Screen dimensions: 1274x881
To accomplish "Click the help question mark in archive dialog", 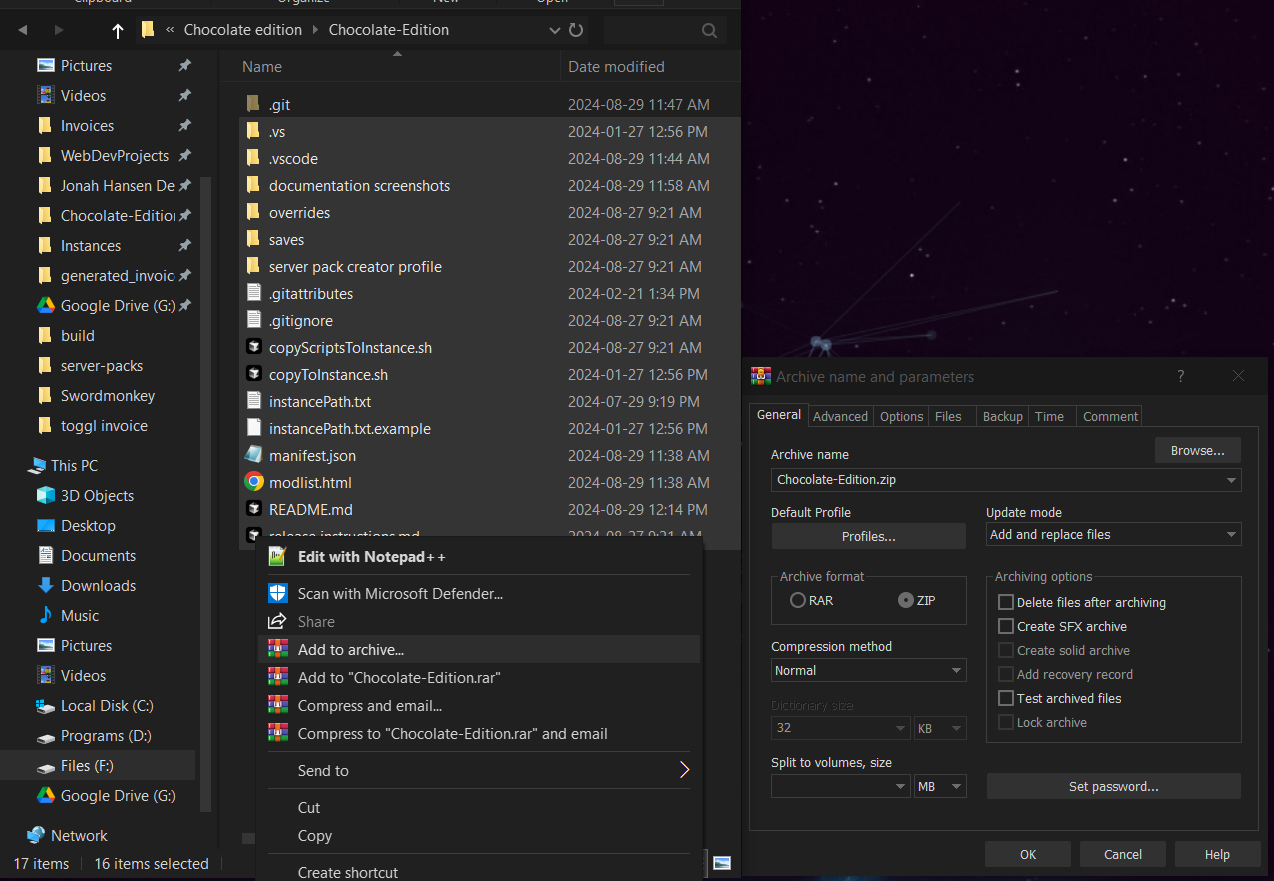I will click(1180, 376).
